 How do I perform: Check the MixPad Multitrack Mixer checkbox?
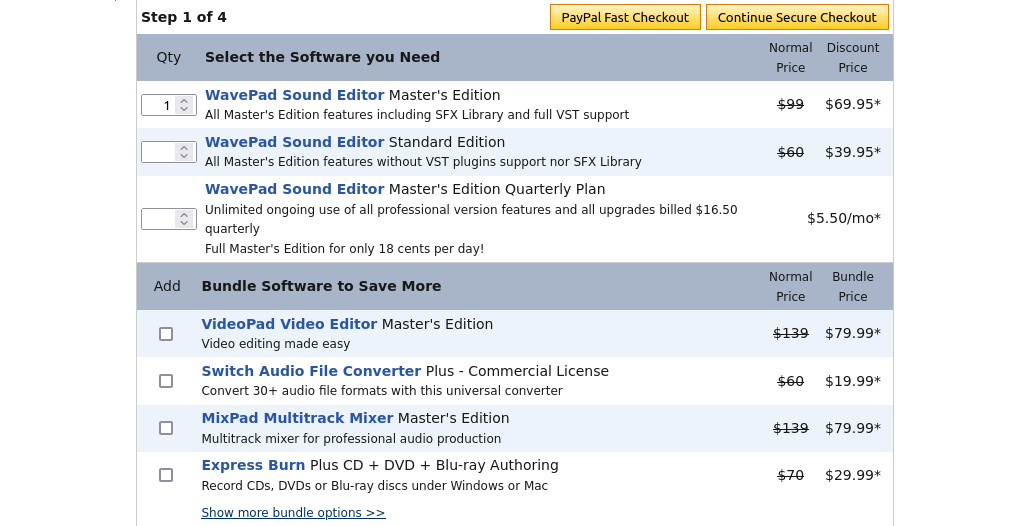[x=166, y=428]
